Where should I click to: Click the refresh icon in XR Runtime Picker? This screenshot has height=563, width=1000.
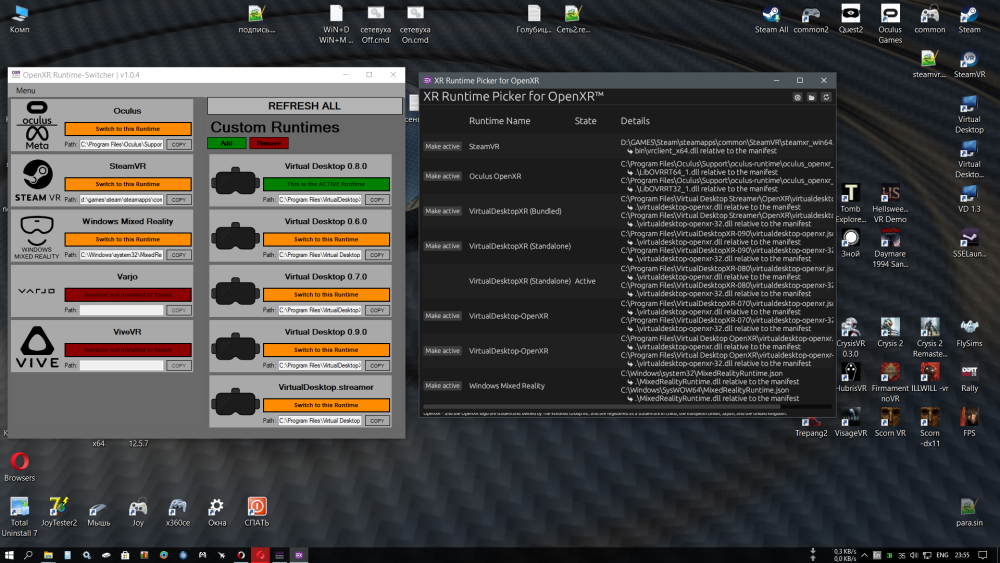[x=826, y=98]
